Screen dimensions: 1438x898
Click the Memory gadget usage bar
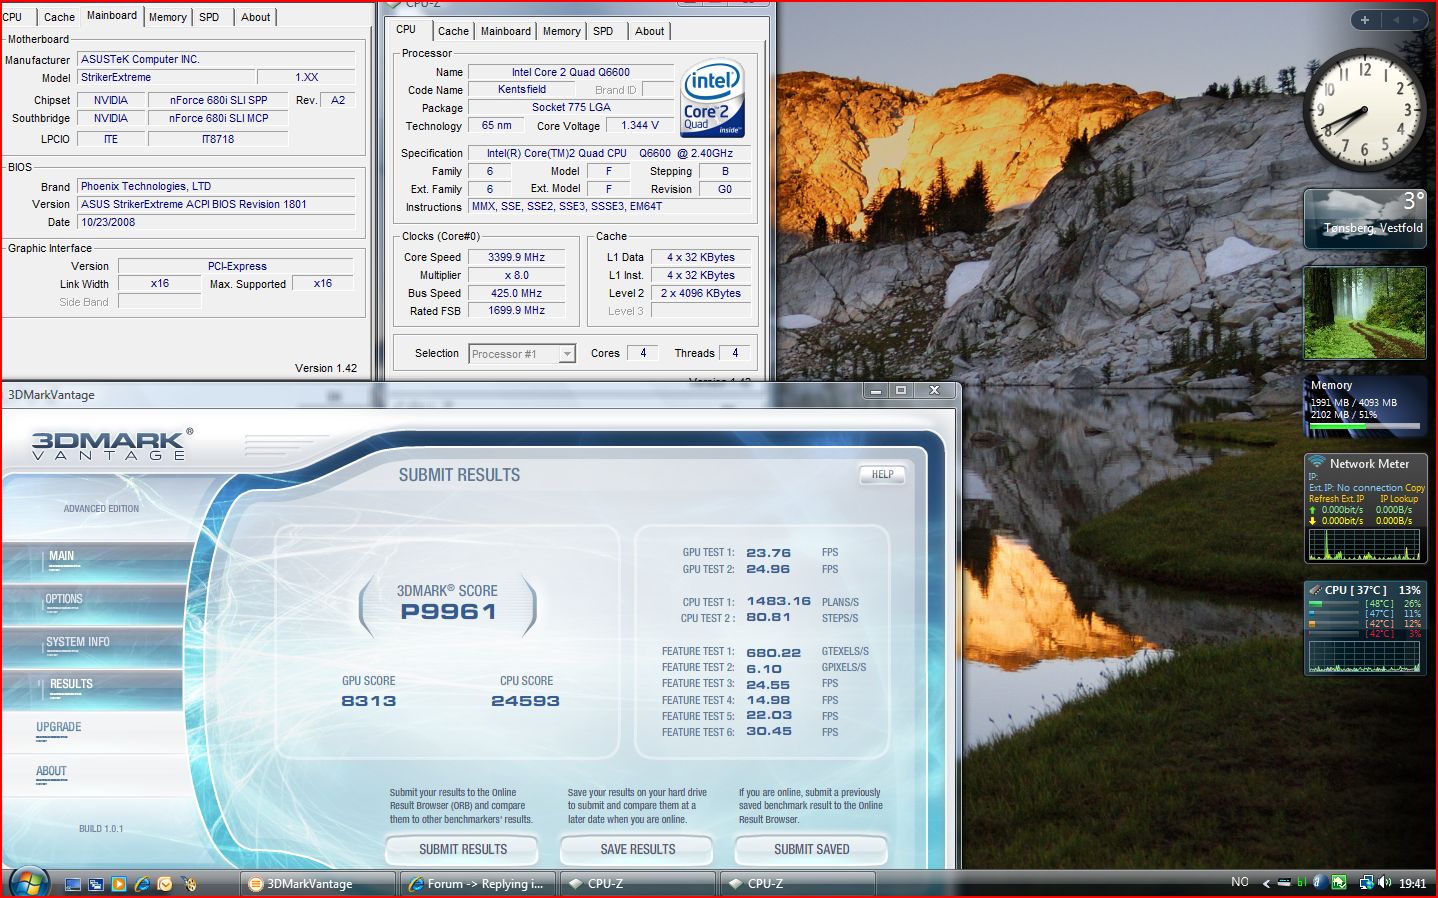point(1364,426)
